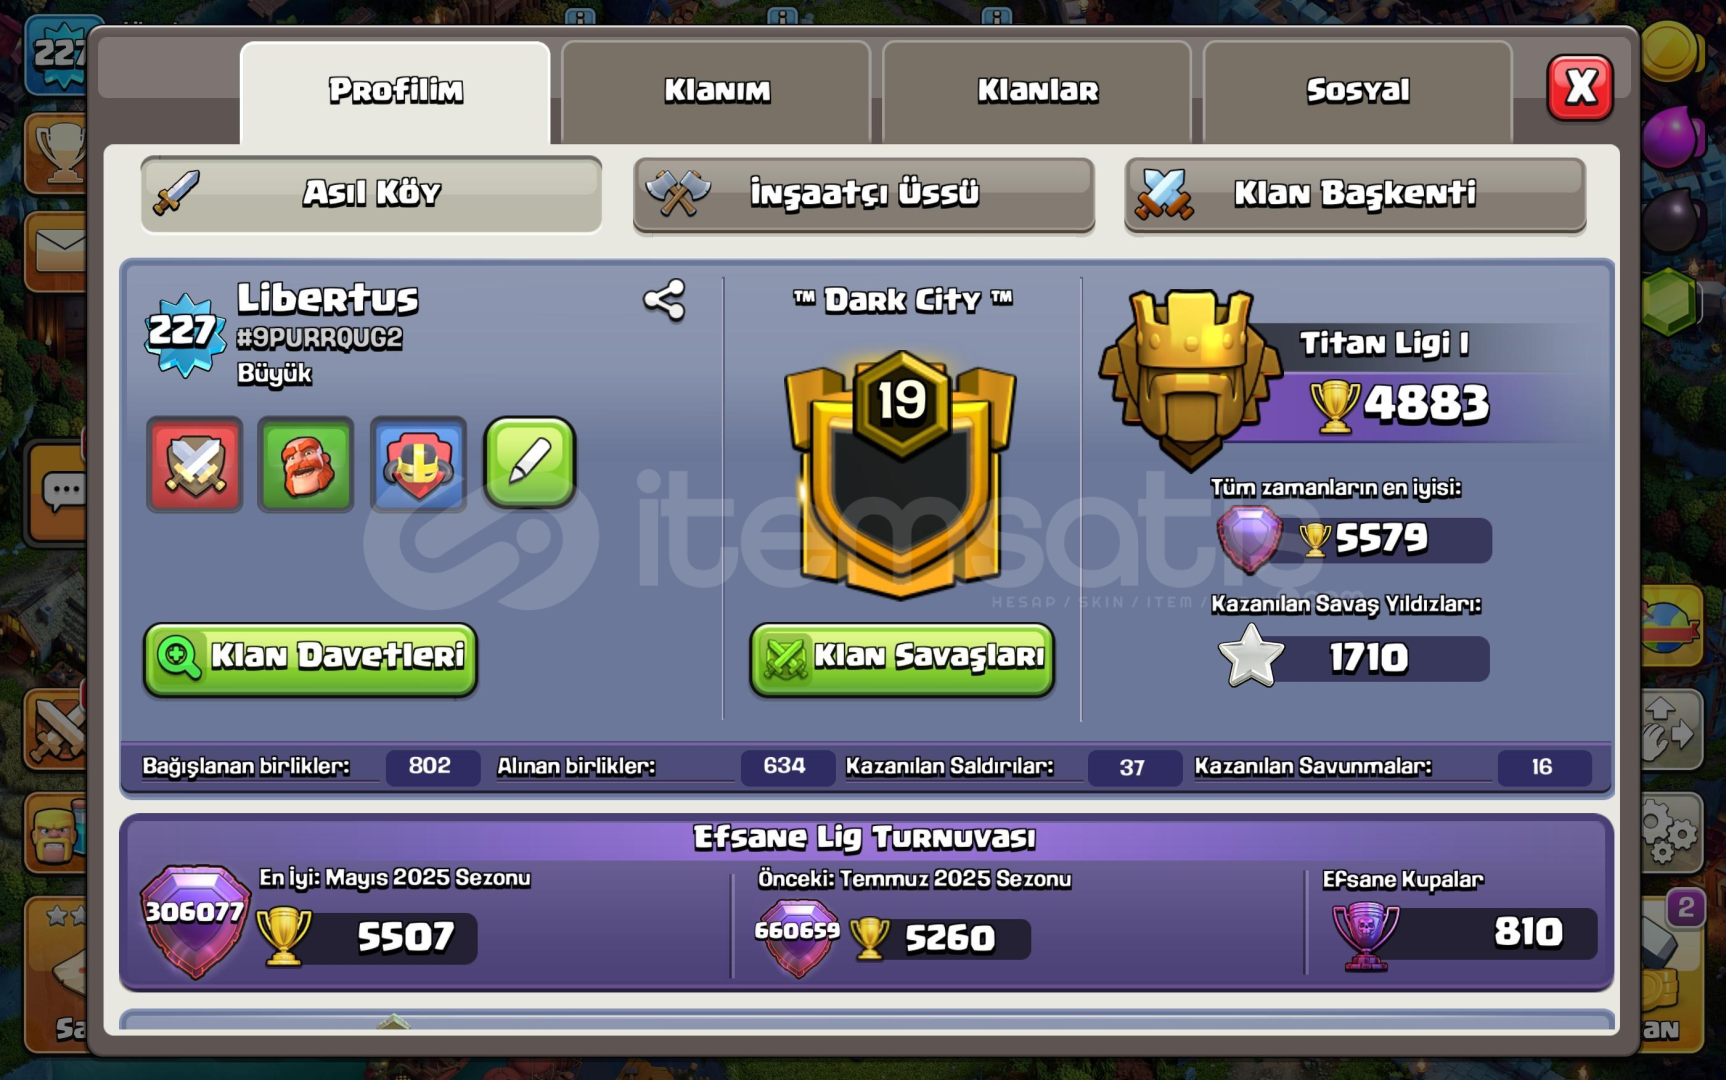Select the blue shield helmet badge icon
The height and width of the screenshot is (1080, 1726).
(x=418, y=465)
